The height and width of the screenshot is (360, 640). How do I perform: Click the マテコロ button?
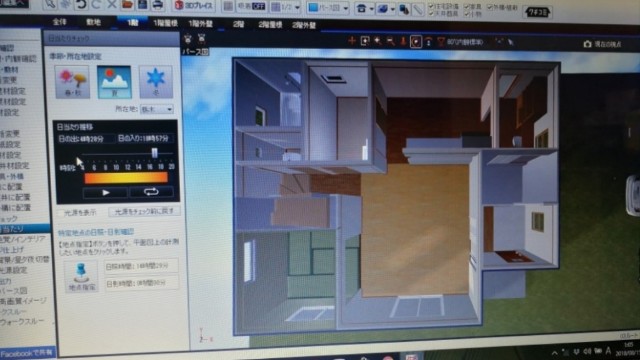537,12
